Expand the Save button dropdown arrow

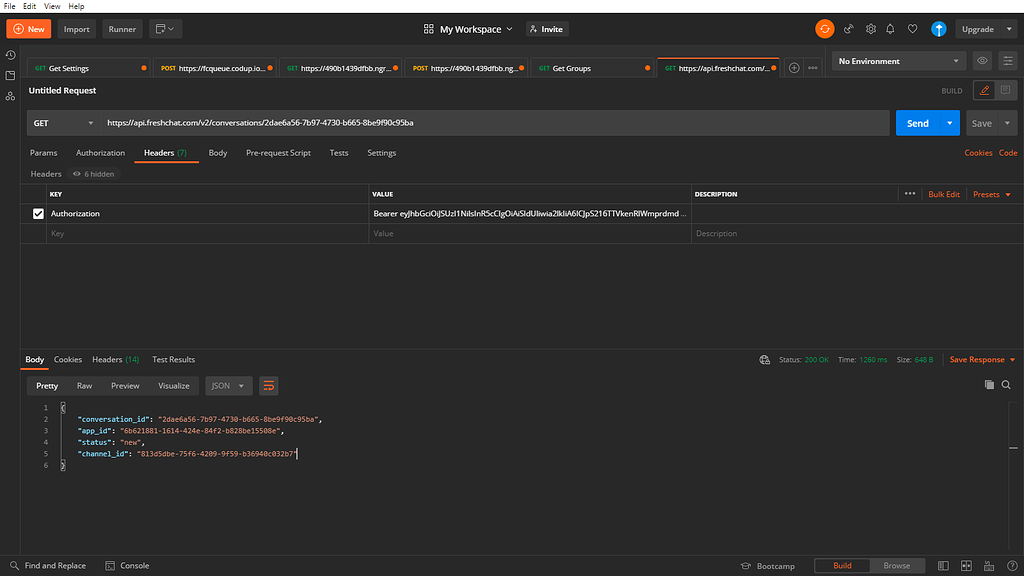tap(1008, 122)
